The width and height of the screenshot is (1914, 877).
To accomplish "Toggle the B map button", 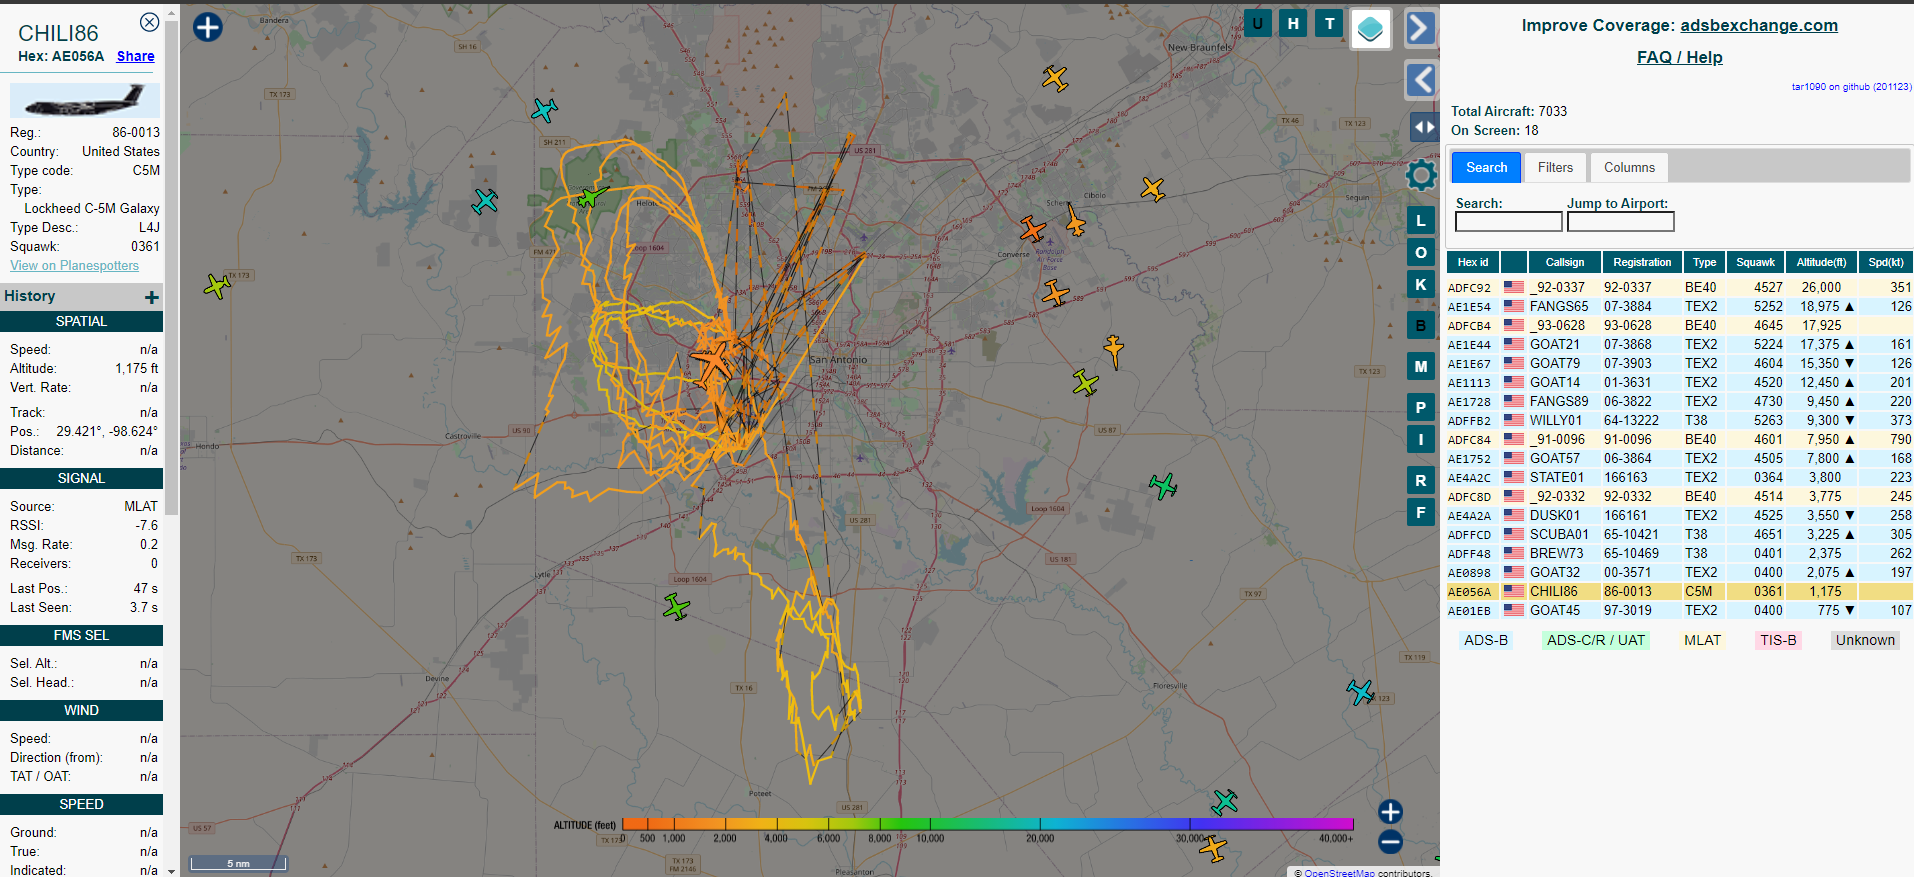I will tap(1421, 325).
